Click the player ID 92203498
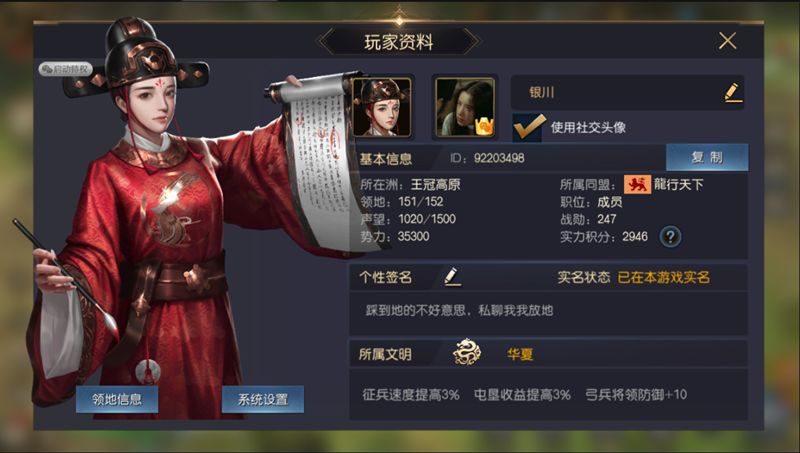This screenshot has height=453, width=800. pyautogui.click(x=499, y=158)
